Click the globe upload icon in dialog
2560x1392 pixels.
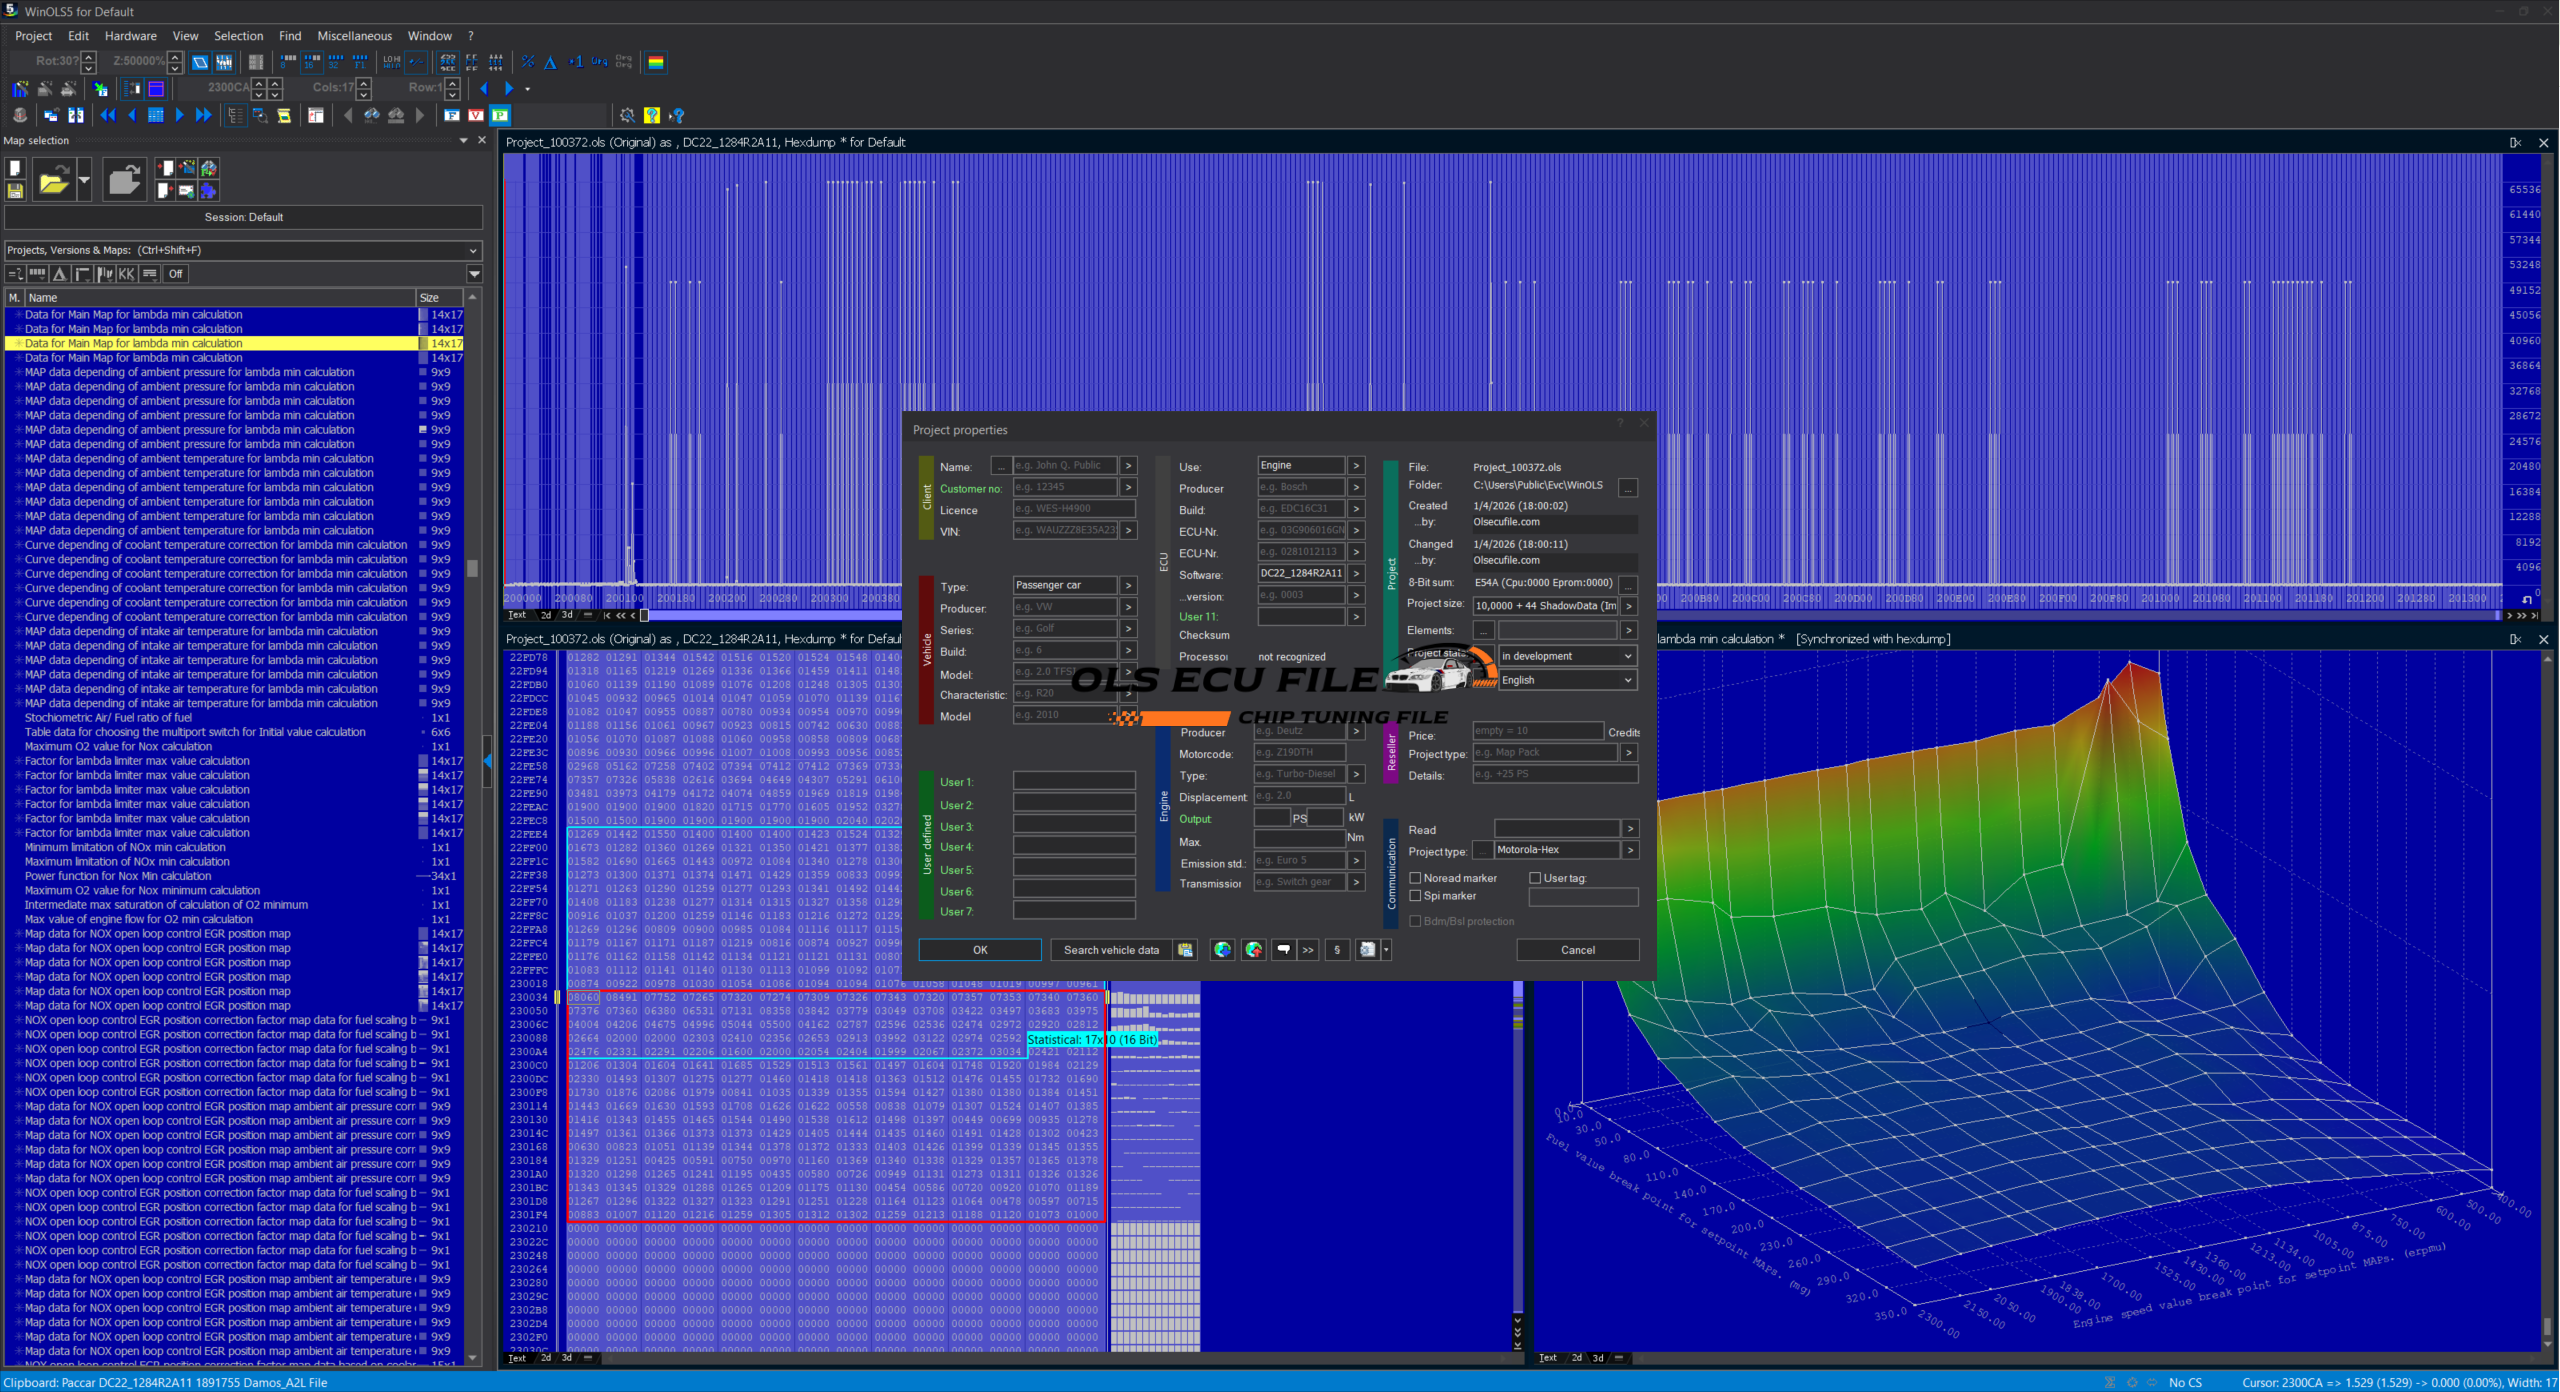tap(1253, 950)
